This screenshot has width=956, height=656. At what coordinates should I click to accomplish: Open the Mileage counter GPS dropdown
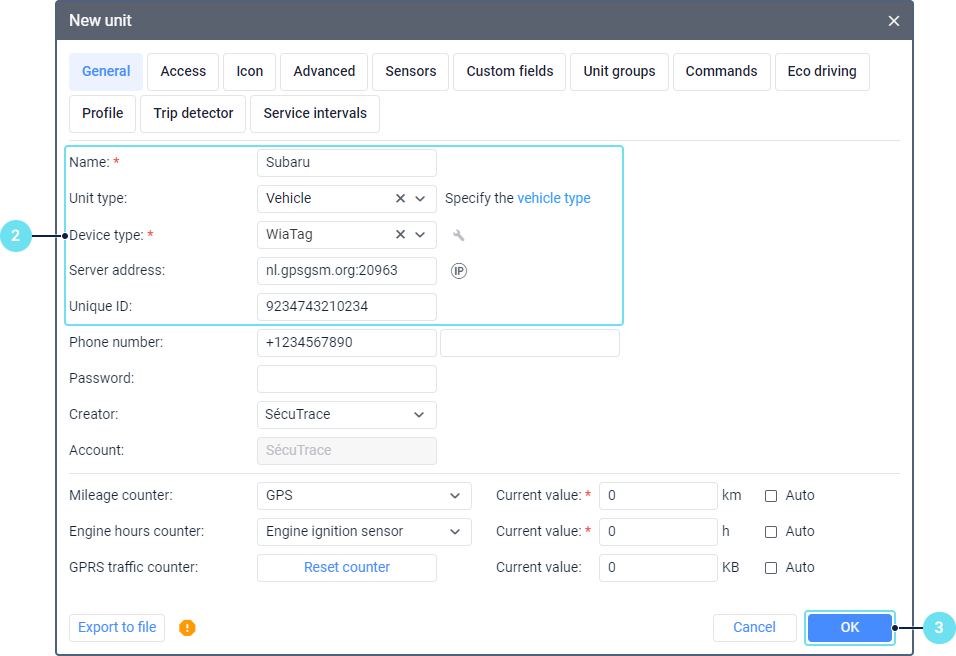click(454, 495)
